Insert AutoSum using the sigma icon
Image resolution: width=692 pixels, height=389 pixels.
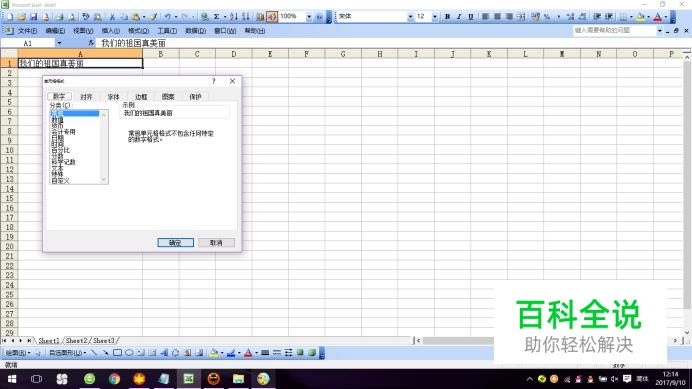(216, 17)
